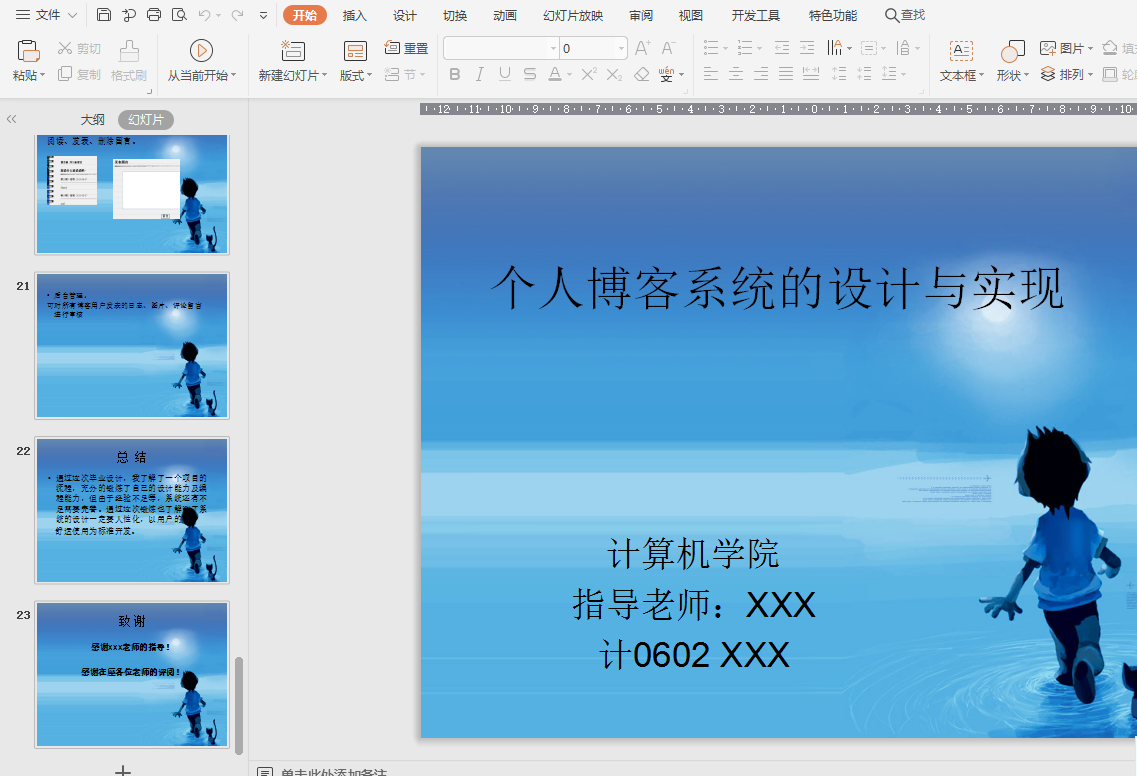Click the numbered list icon
The width and height of the screenshot is (1137, 776).
pyautogui.click(x=745, y=48)
